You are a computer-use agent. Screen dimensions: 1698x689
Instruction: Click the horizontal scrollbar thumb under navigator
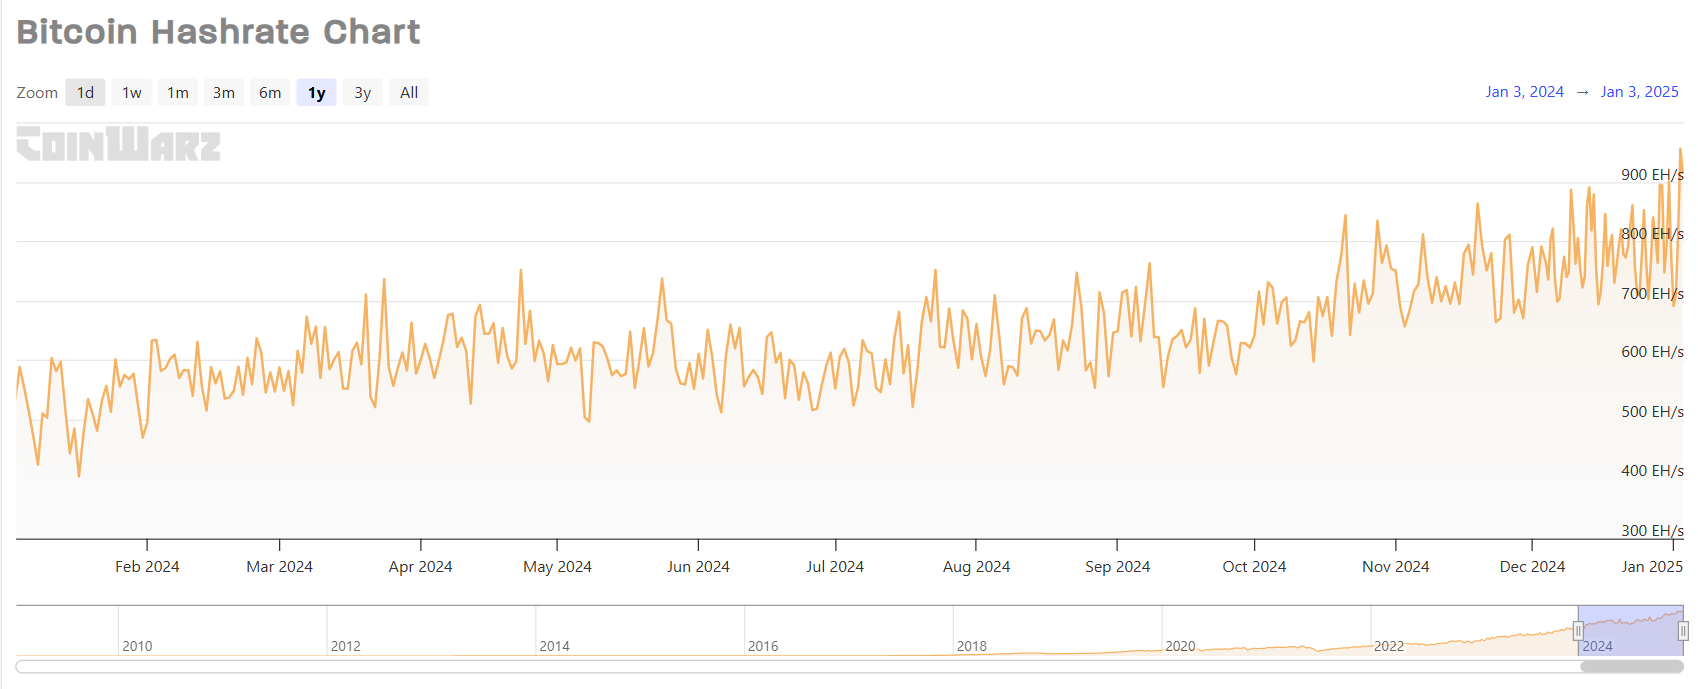[1632, 667]
